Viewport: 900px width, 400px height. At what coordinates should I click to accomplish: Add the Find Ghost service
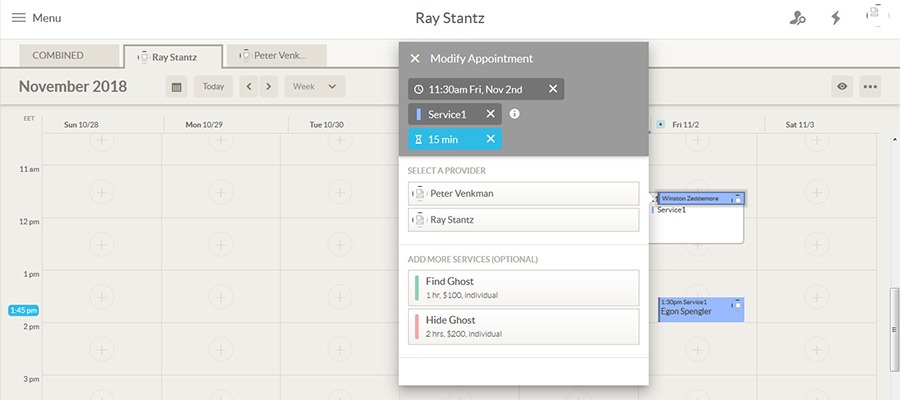523,288
